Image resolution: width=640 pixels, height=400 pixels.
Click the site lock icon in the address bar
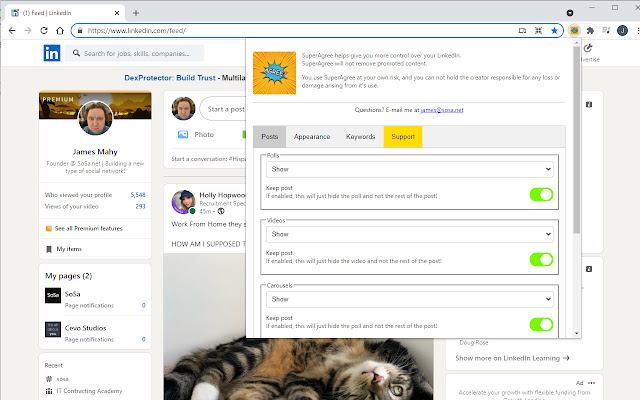[x=80, y=31]
